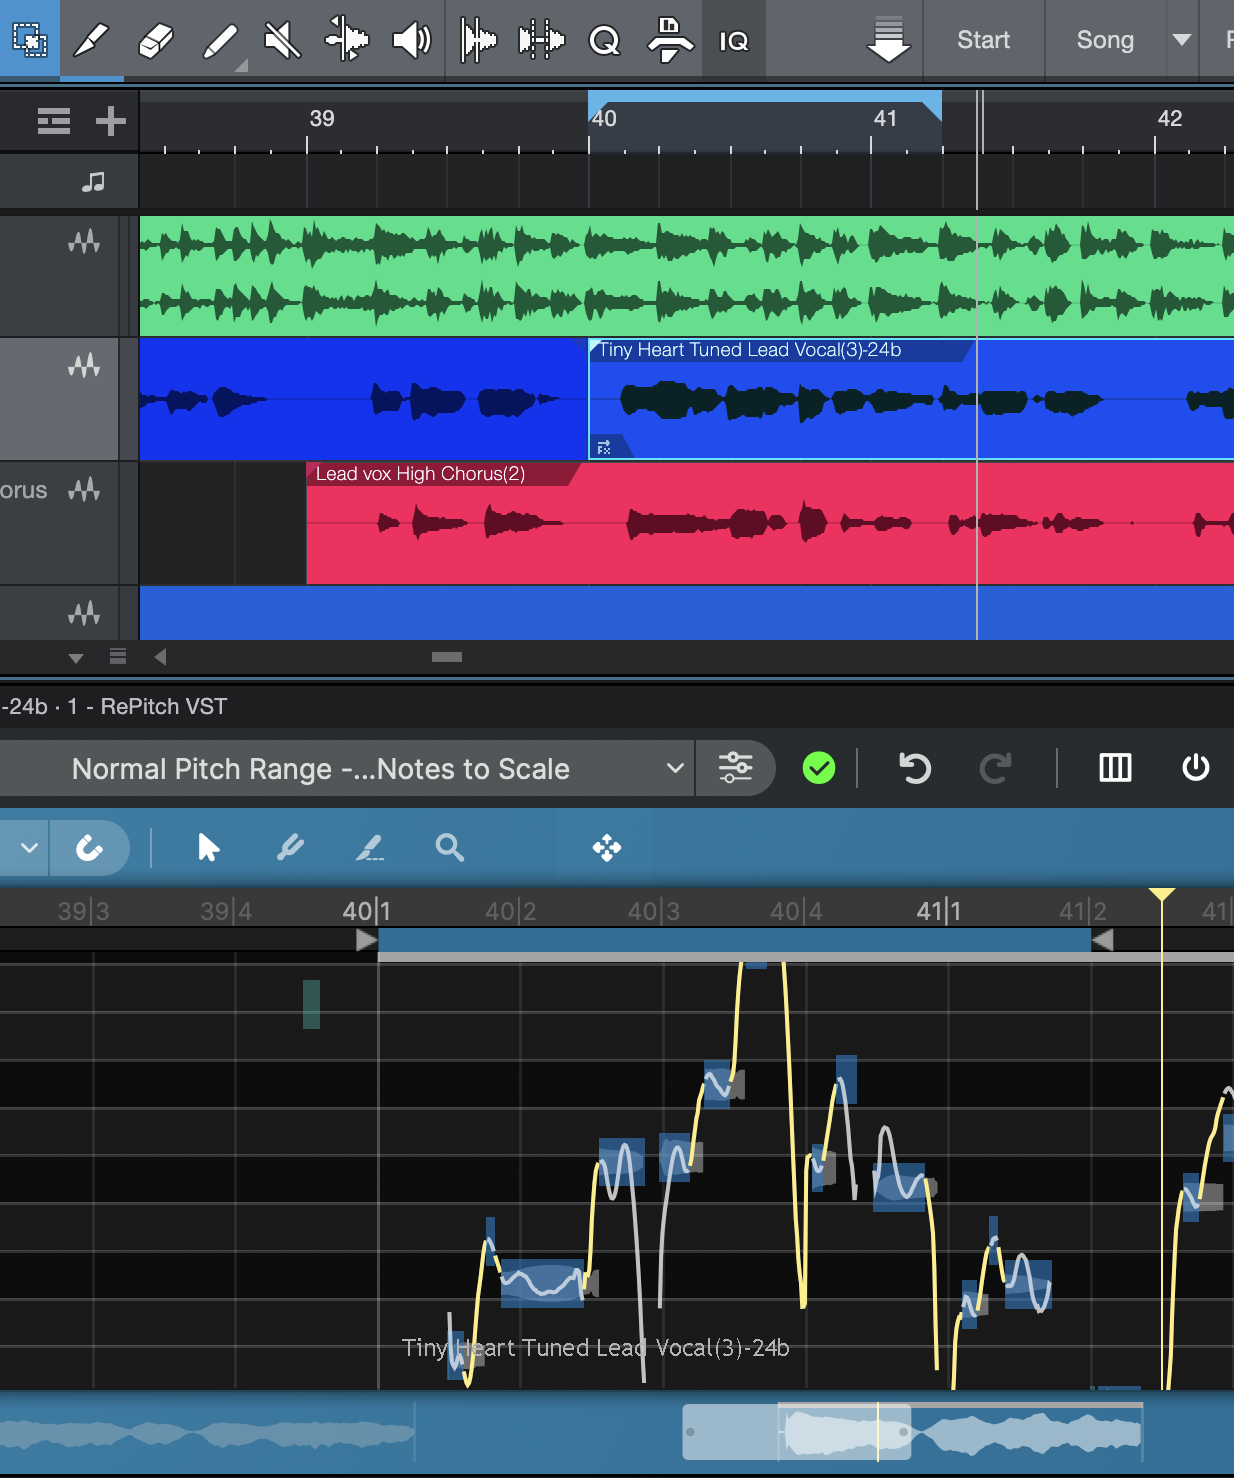The image size is (1234, 1478).
Task: Toggle the IQ button
Action: 734,41
